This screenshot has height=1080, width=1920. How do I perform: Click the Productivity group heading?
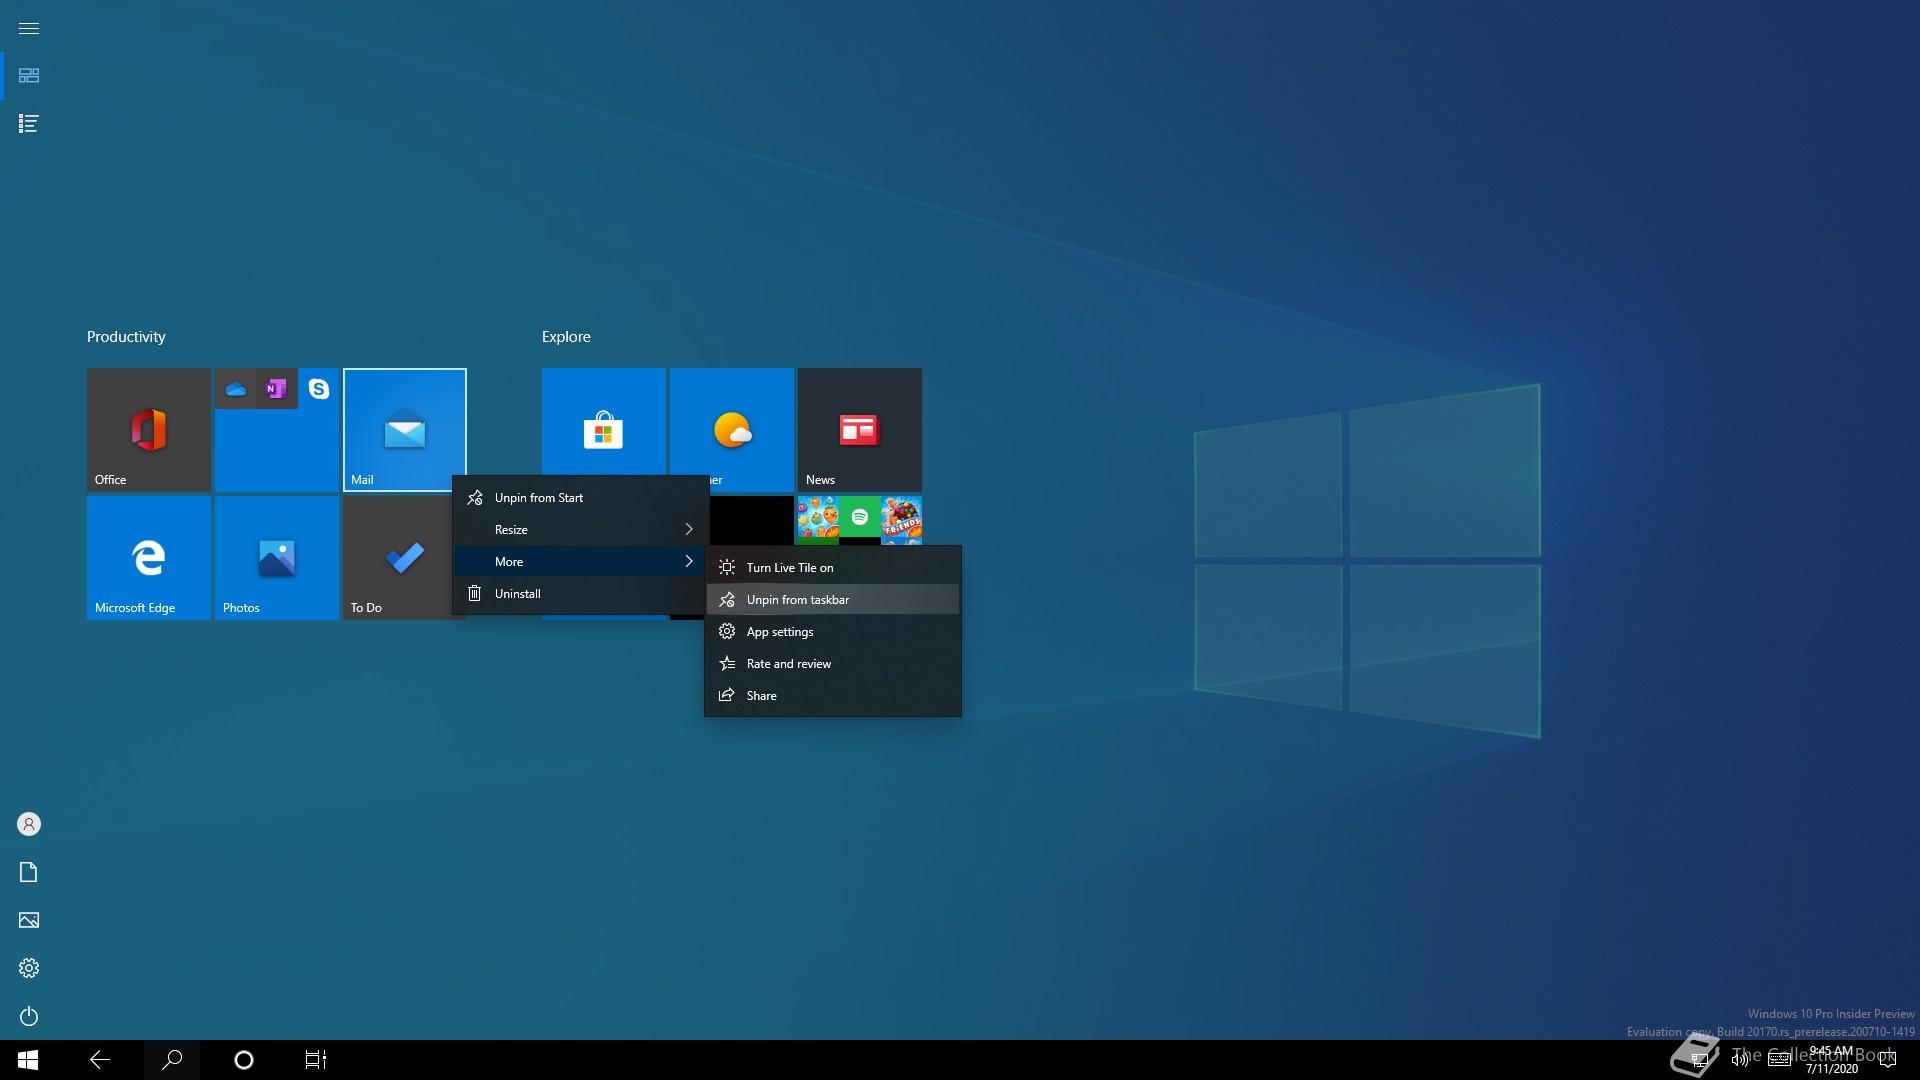coord(126,337)
